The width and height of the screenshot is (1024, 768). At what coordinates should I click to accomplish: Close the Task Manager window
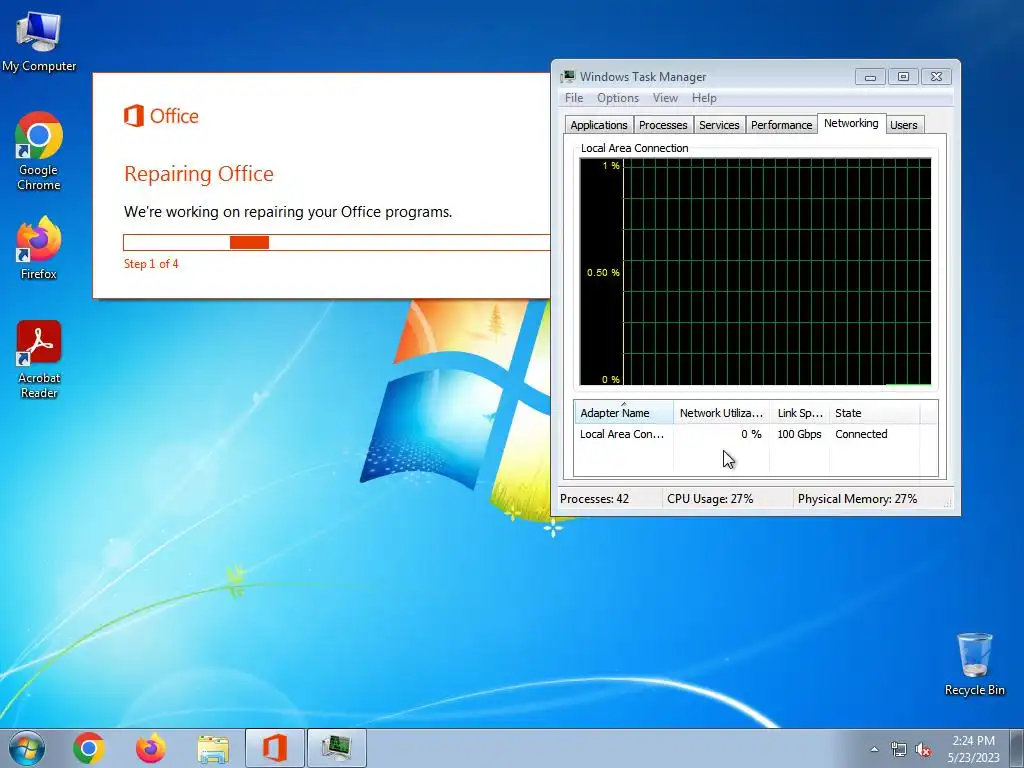click(x=936, y=77)
